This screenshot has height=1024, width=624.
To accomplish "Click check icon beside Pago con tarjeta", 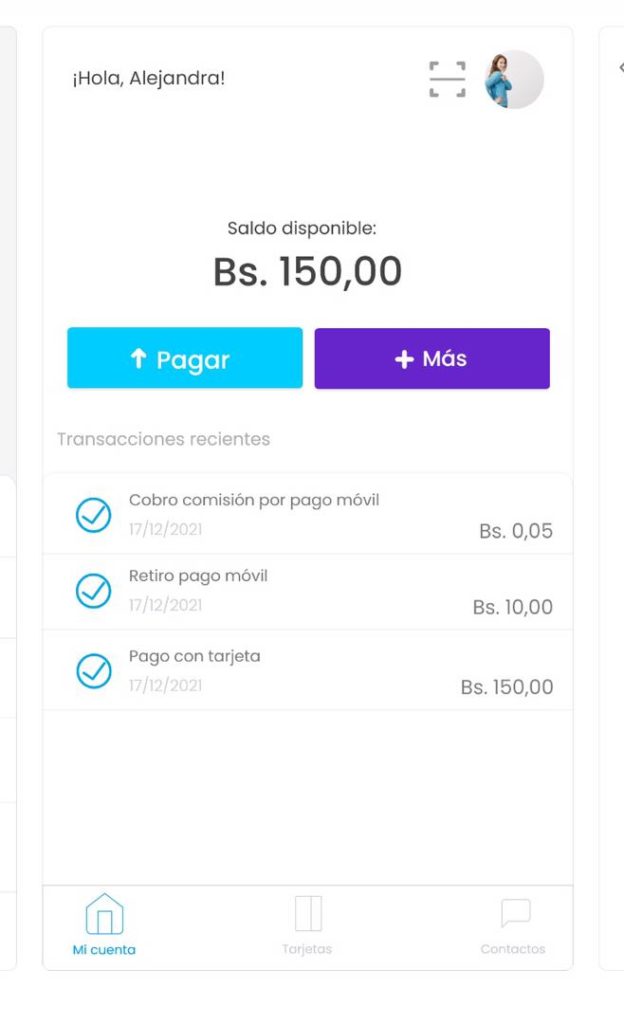I will (94, 671).
